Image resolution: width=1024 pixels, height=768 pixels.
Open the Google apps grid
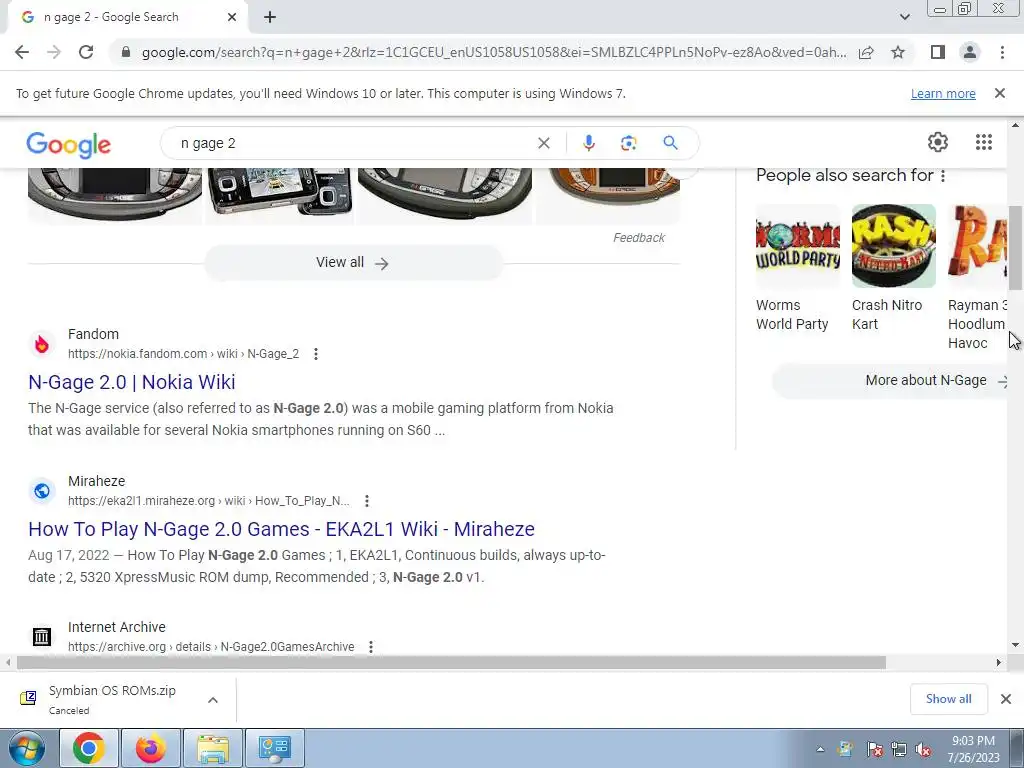tap(984, 142)
